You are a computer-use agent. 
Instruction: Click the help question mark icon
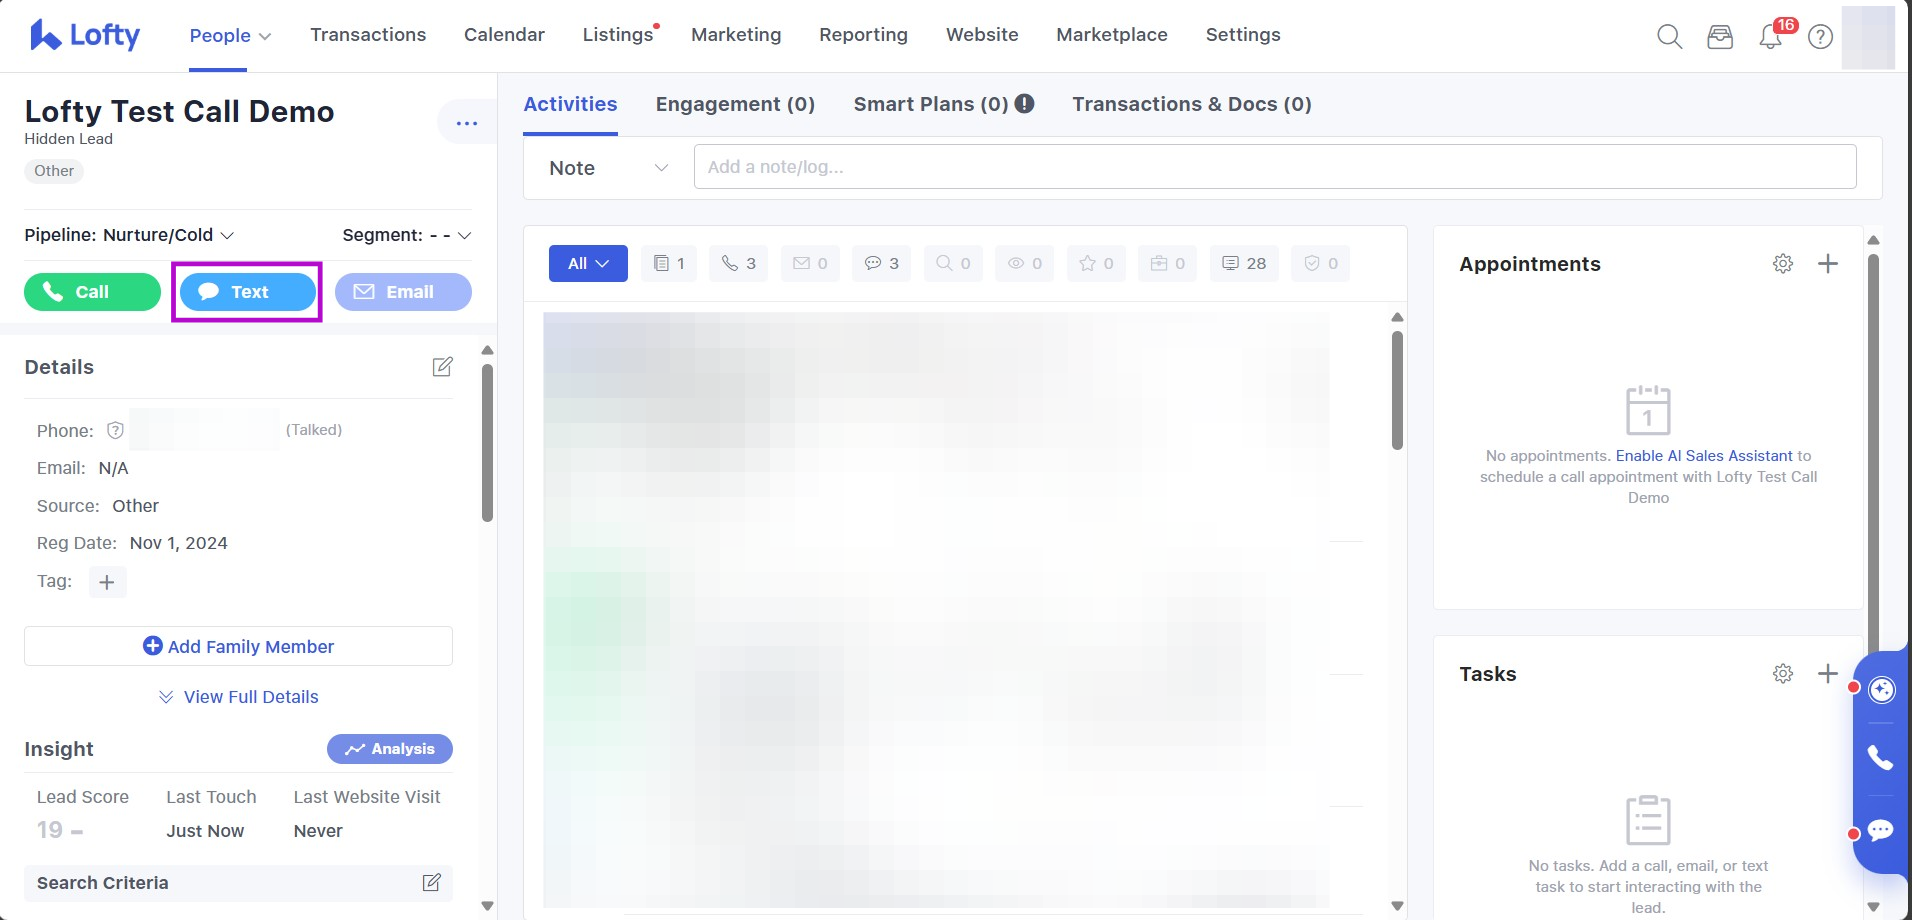(1820, 37)
